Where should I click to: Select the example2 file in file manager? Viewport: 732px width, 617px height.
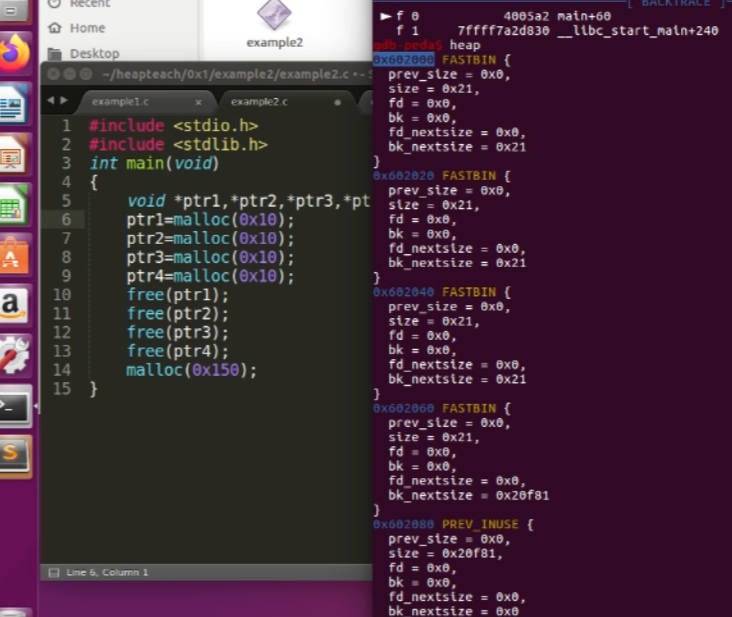274,25
